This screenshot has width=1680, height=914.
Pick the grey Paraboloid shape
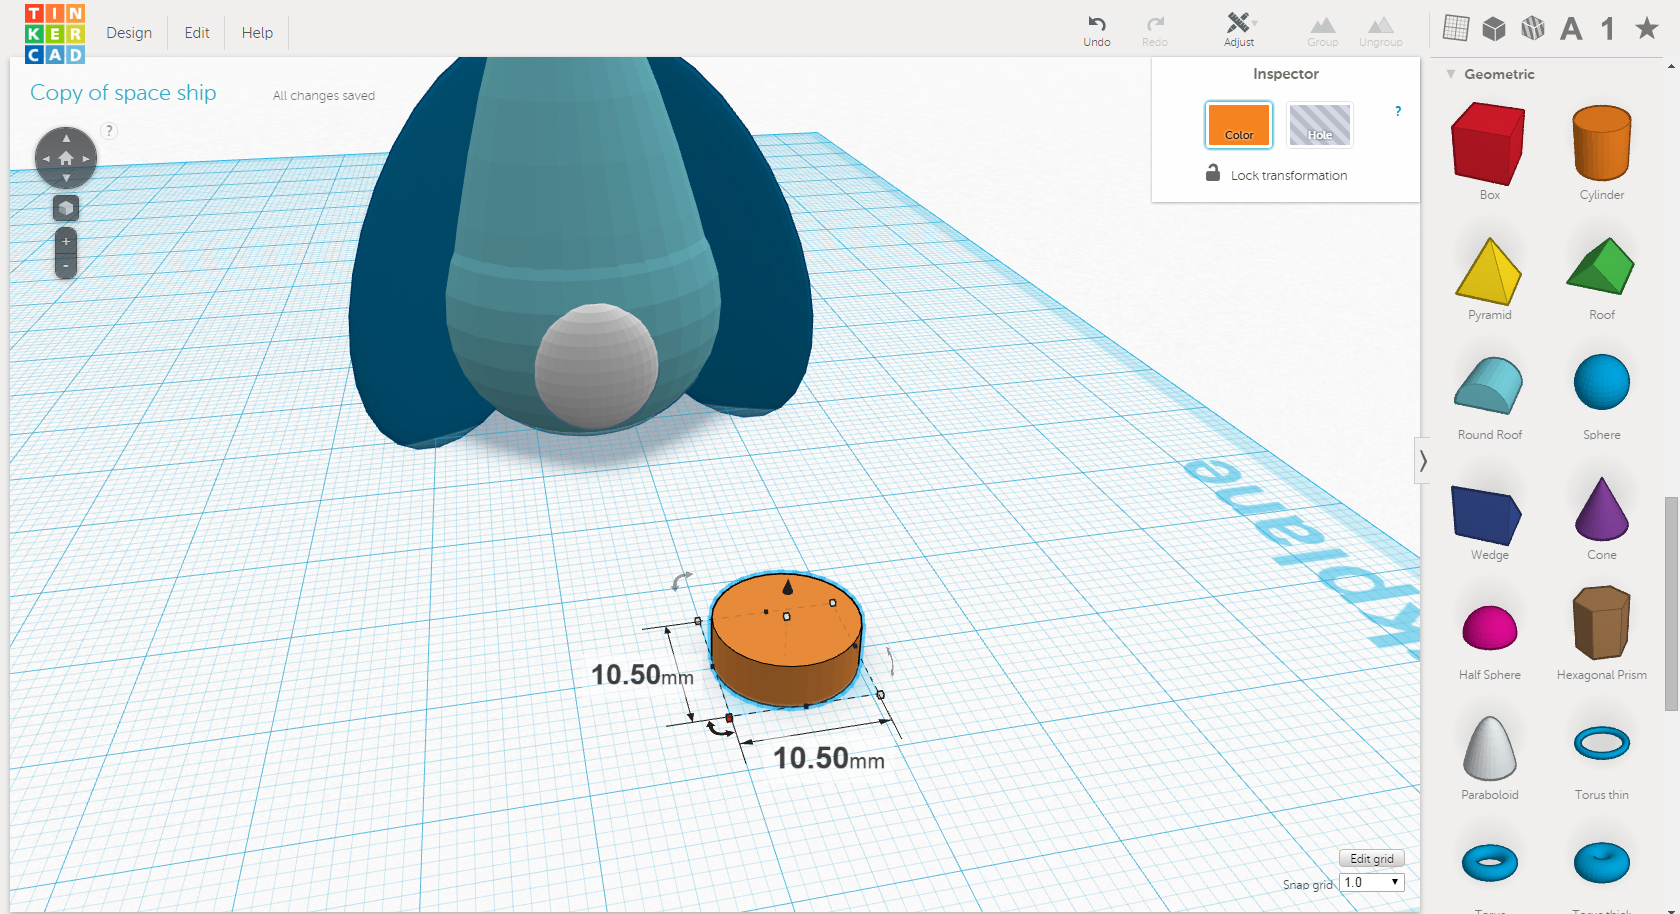1490,749
